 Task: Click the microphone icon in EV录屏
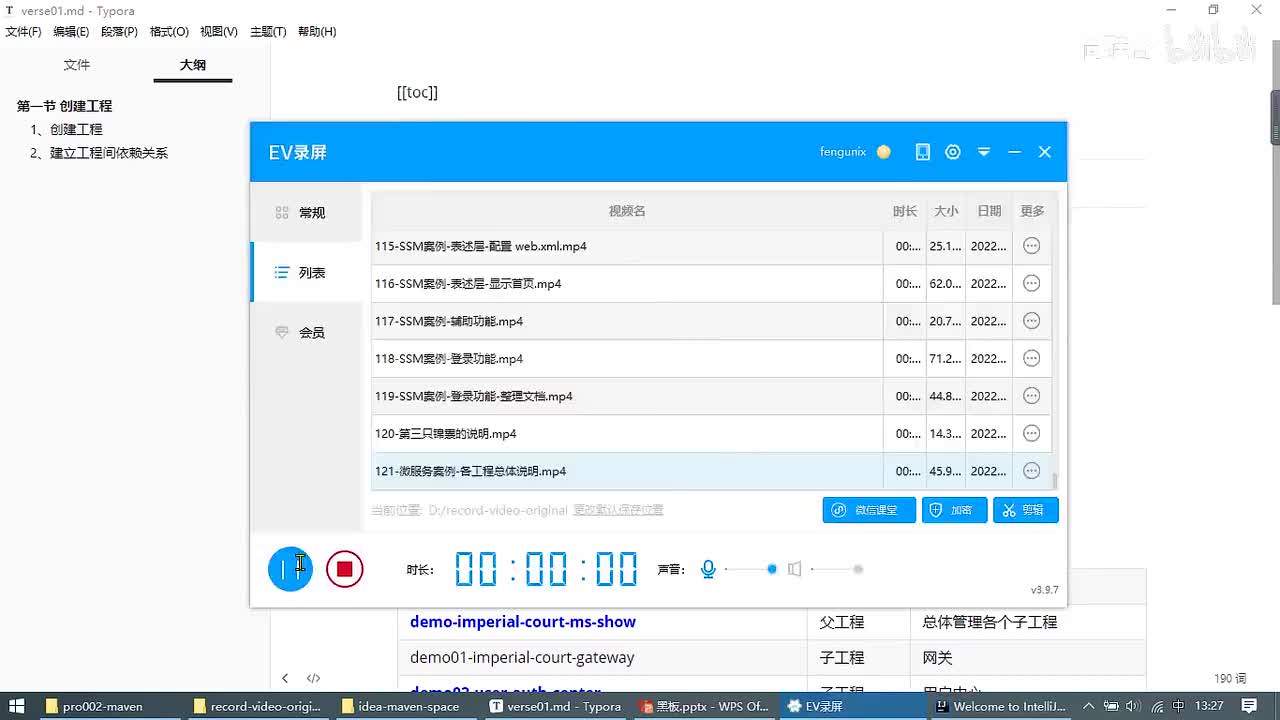click(x=708, y=569)
